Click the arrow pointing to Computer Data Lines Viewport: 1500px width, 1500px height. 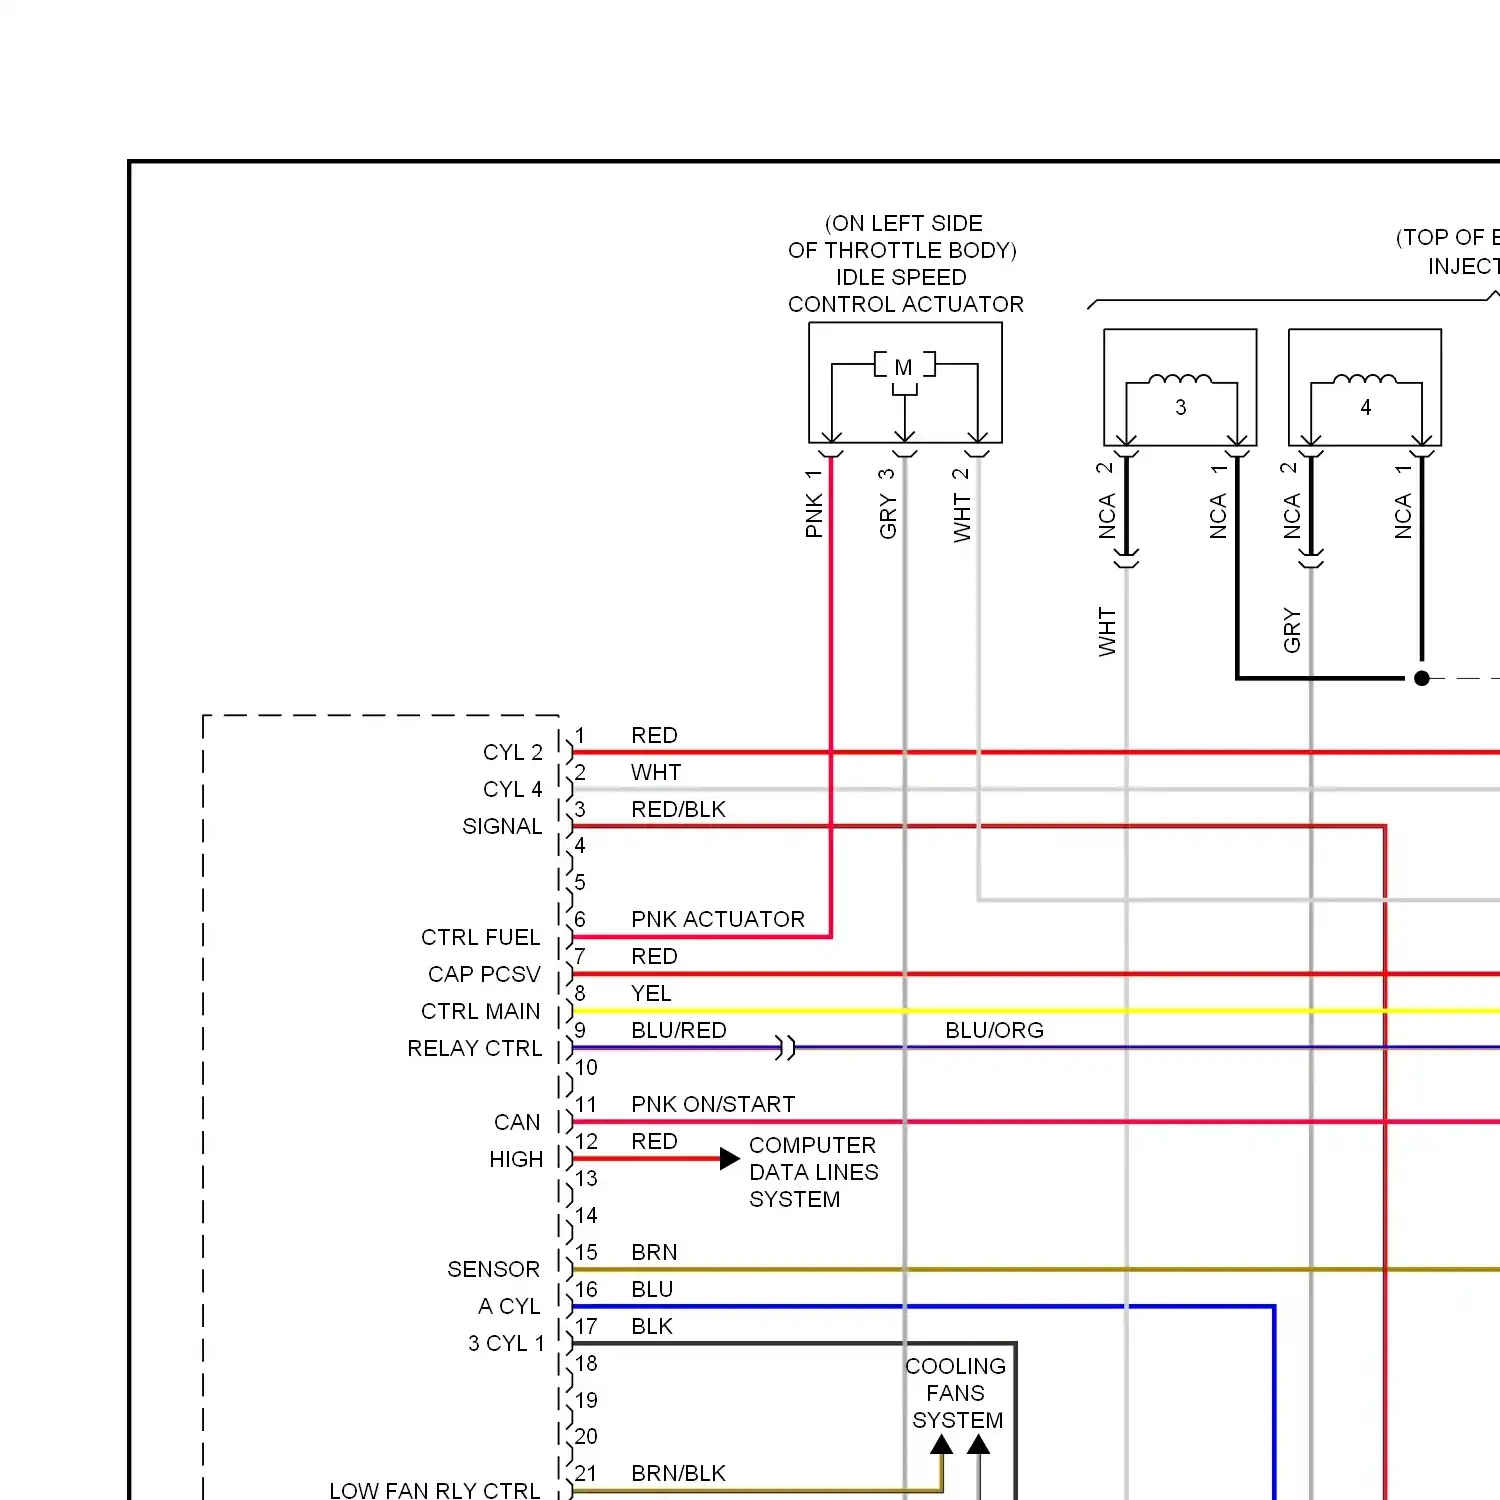click(730, 1159)
